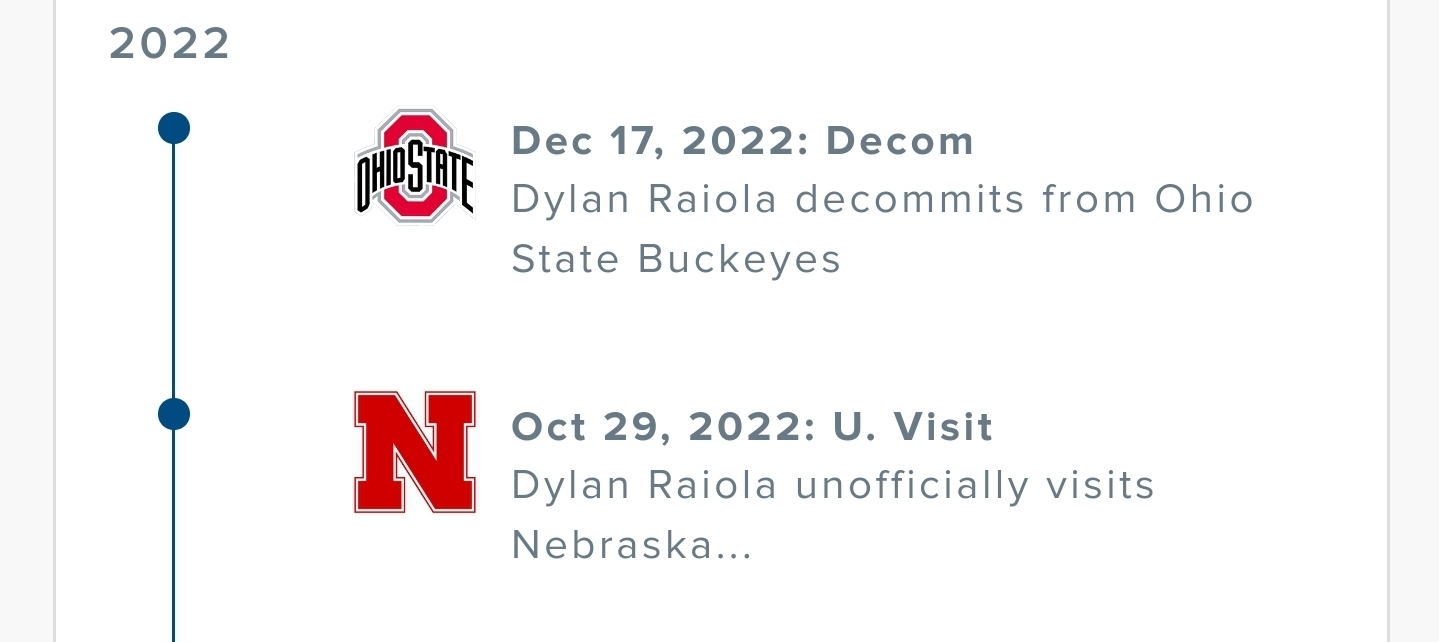Click the 'Decom' event type label
Screen dimensions: 1439x642
pyautogui.click(x=900, y=141)
